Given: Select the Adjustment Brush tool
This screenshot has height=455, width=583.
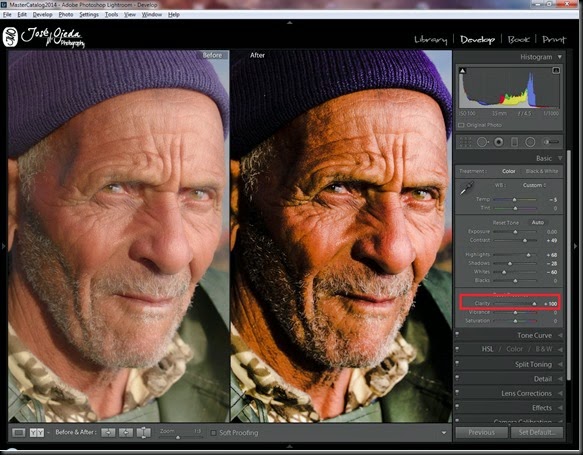Looking at the screenshot, I should 551,142.
